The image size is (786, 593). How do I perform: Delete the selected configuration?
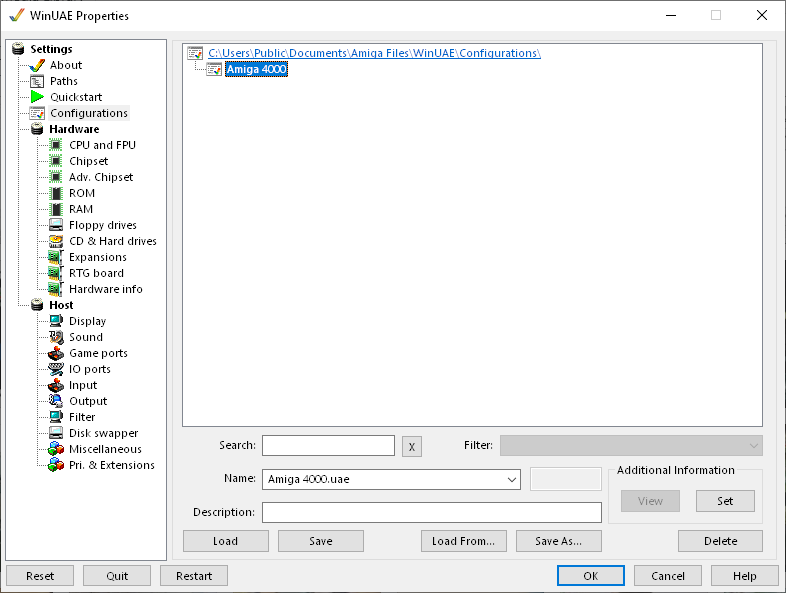point(720,541)
